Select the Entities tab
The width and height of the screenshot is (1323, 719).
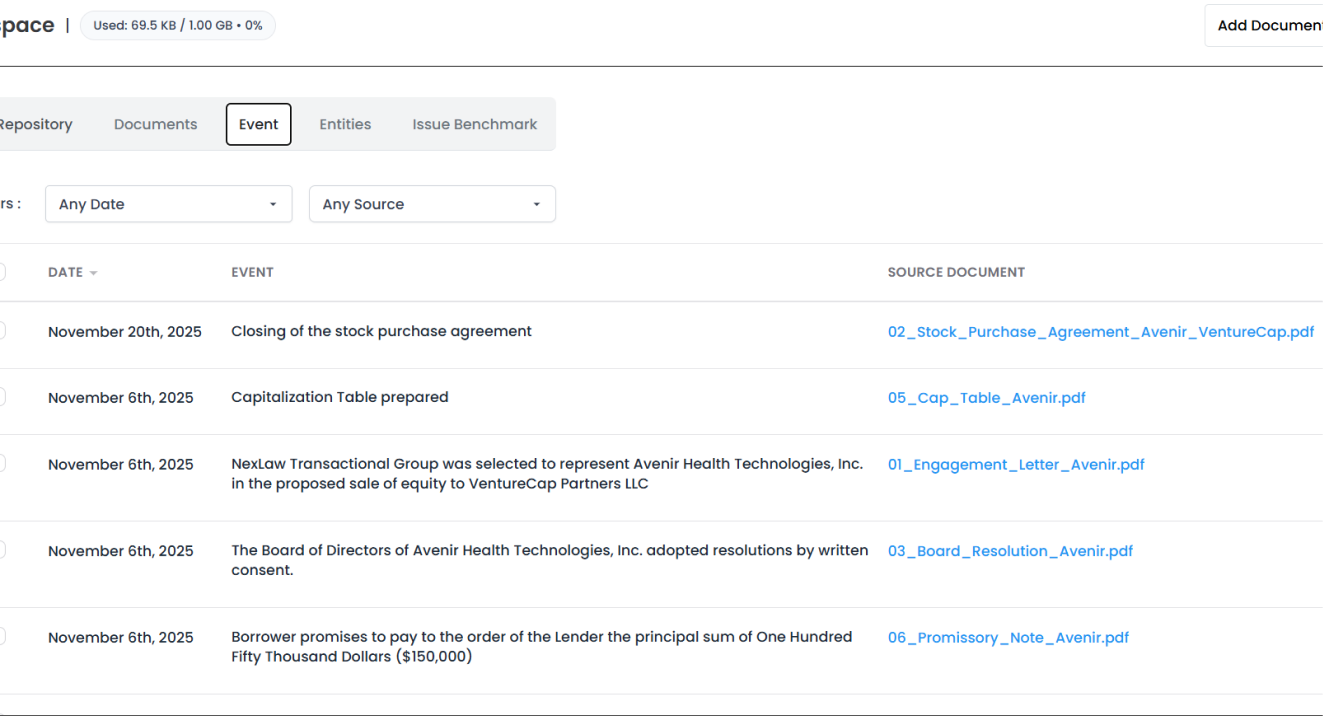tap(345, 124)
